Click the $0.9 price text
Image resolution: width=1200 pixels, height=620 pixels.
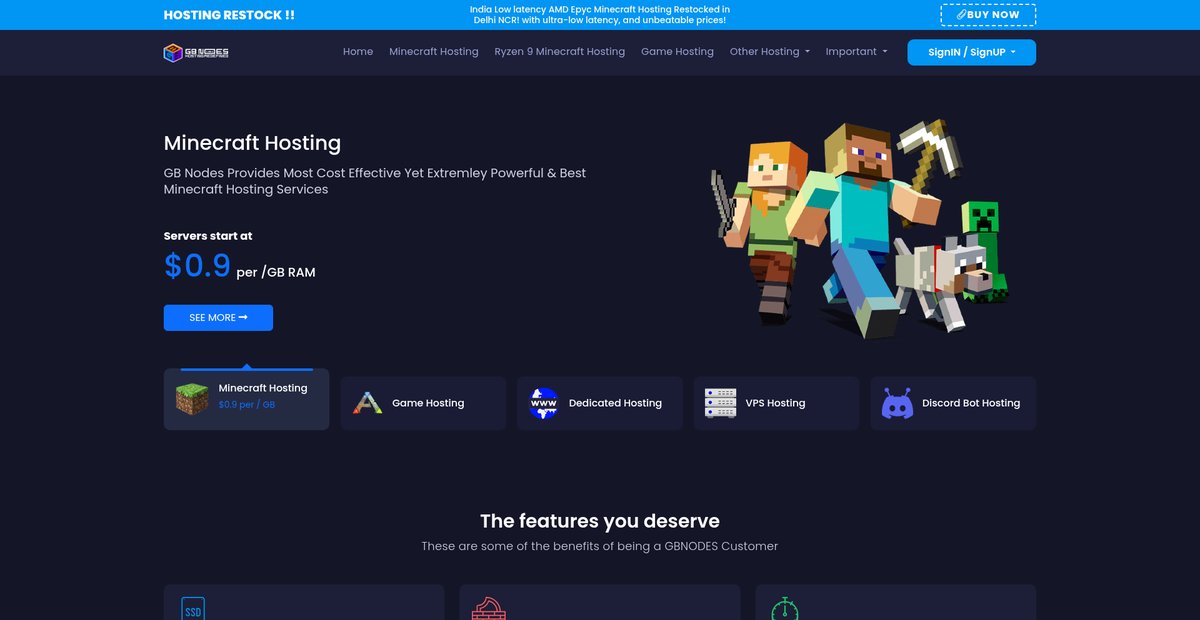click(198, 265)
